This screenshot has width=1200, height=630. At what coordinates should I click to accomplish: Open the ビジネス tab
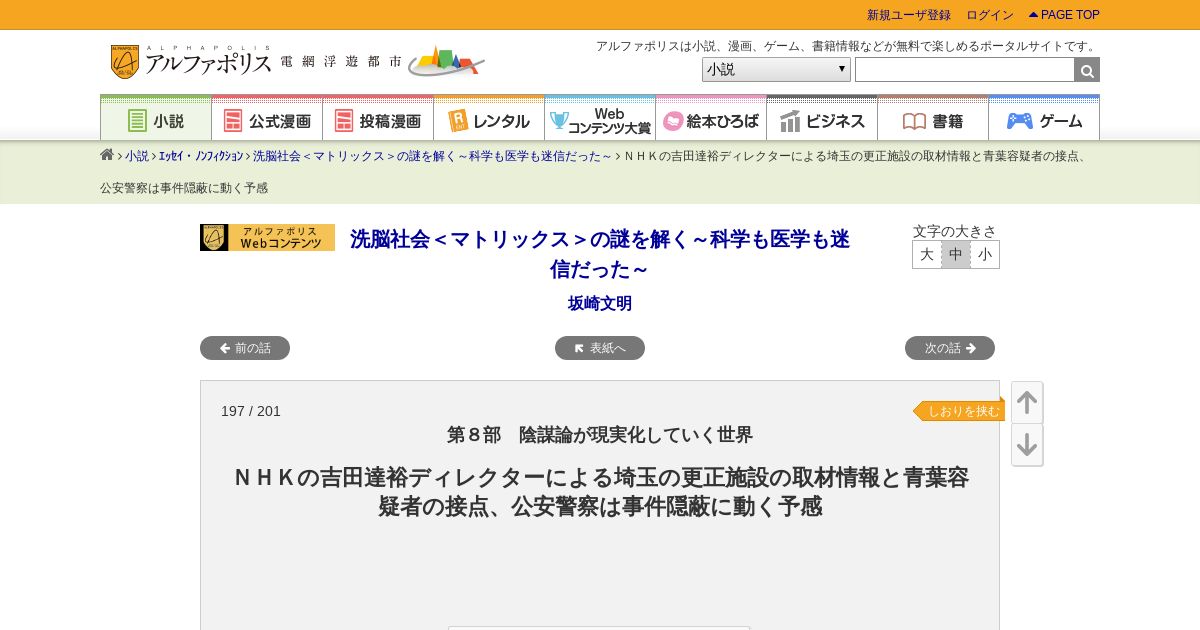click(x=822, y=120)
